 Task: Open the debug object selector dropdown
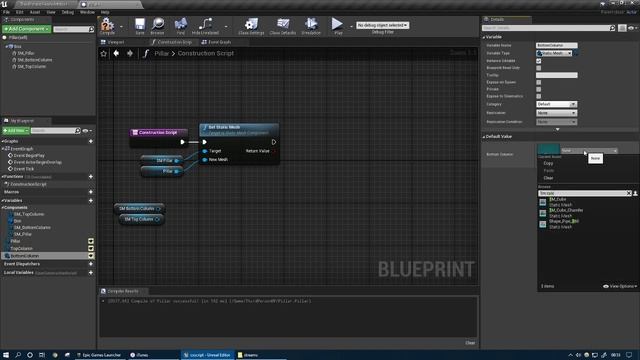[382, 25]
